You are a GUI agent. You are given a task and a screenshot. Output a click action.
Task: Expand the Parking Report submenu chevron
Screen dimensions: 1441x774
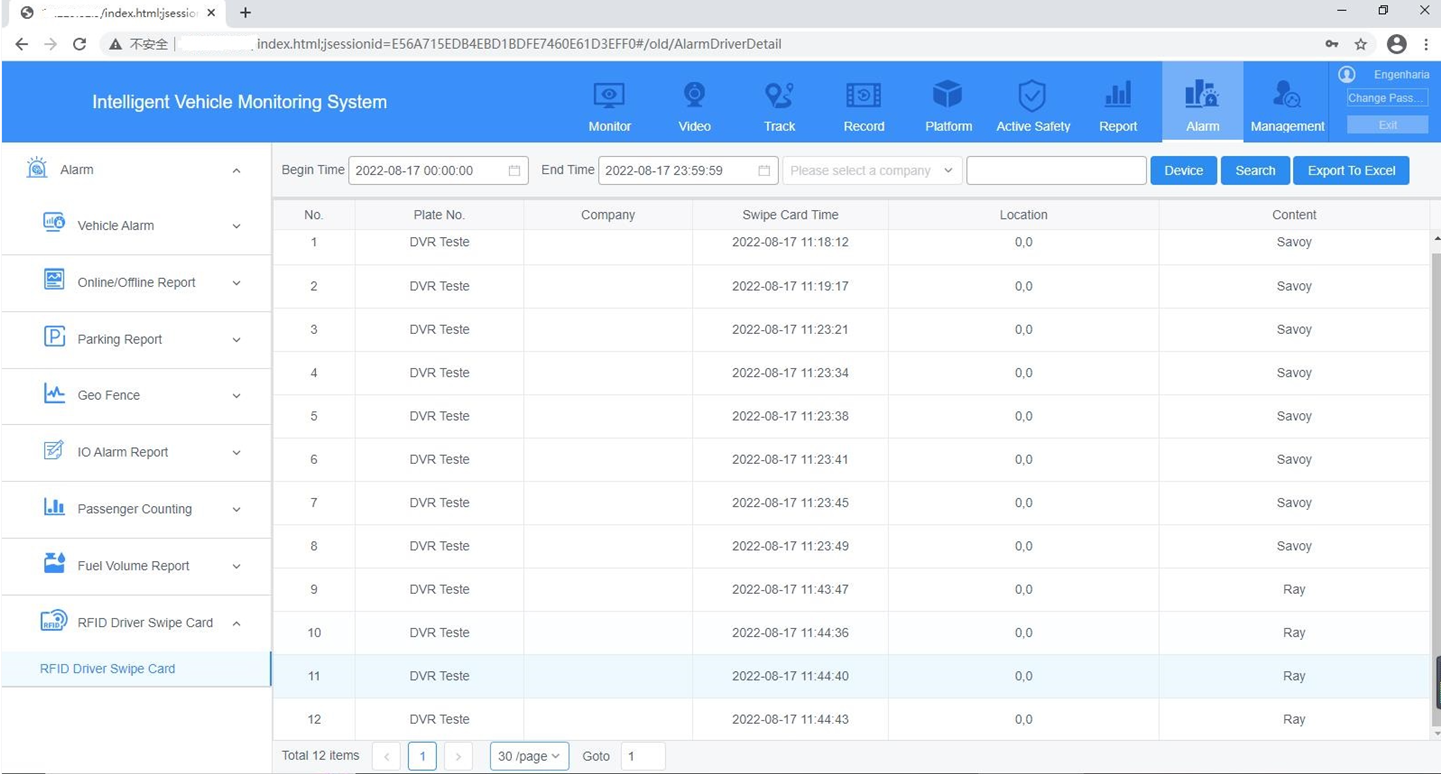tap(236, 340)
